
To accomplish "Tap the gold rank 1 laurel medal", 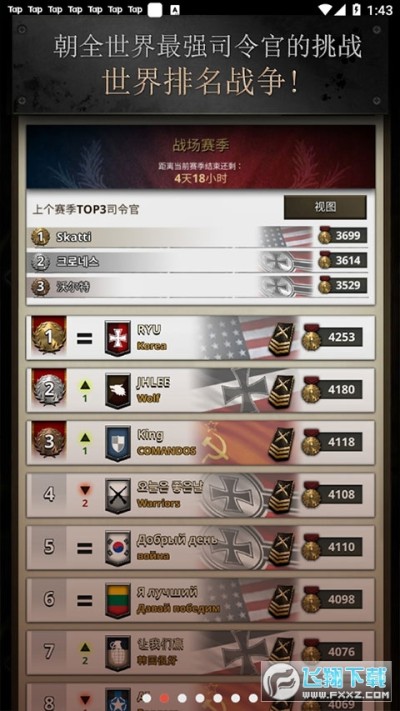I will coord(49,337).
